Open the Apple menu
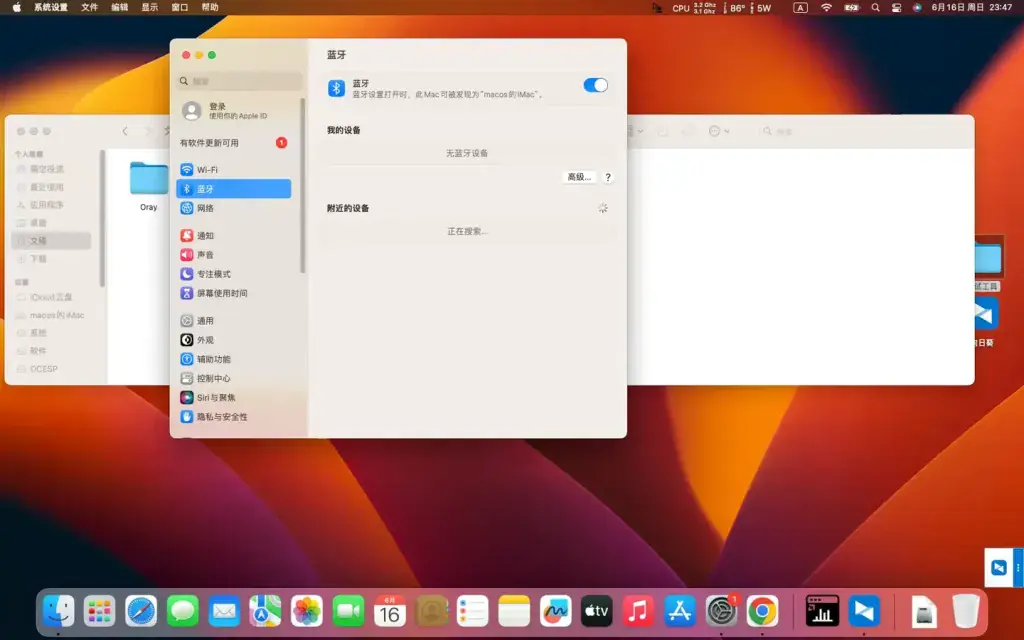The image size is (1024, 640). tap(17, 7)
